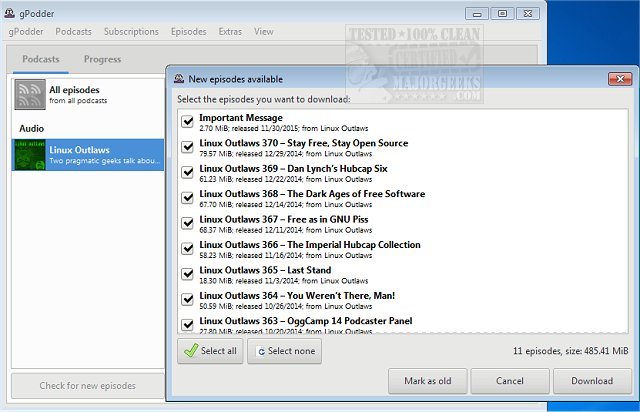Image resolution: width=640 pixels, height=412 pixels.
Task: Cancel the new episodes dialog
Action: tap(510, 381)
